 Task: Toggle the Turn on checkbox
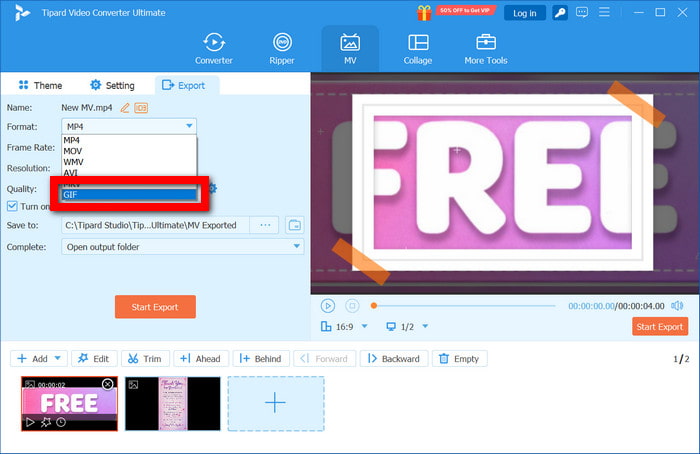[x=12, y=206]
